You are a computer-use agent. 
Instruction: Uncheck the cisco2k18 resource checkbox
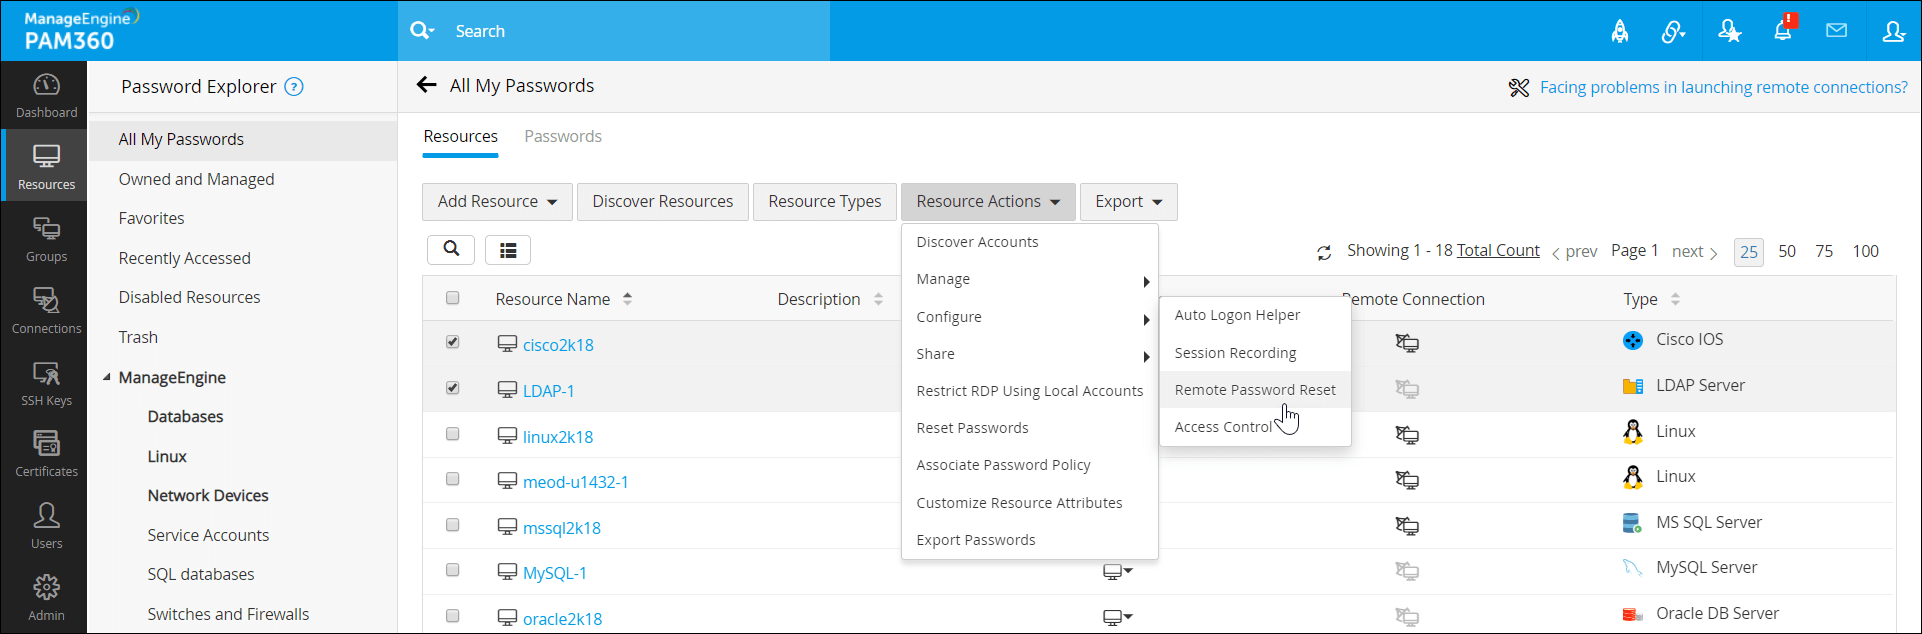coord(453,342)
